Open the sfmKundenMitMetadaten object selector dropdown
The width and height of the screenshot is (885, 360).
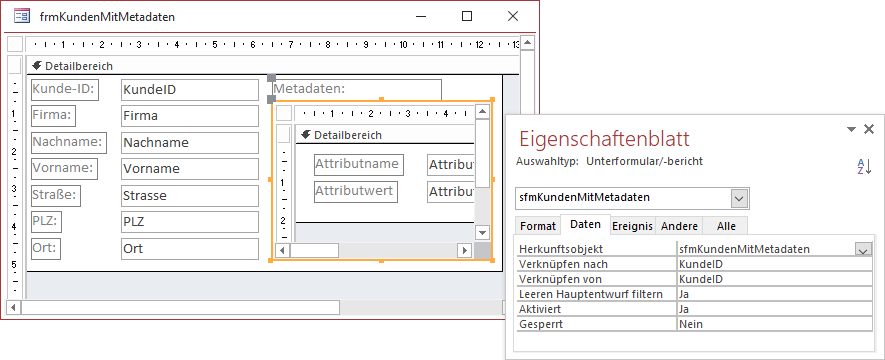point(740,198)
